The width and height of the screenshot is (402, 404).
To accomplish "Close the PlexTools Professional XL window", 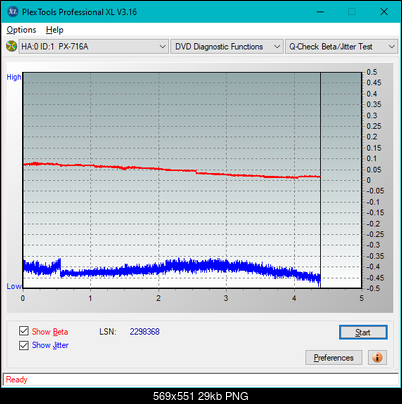I will coord(384,12).
